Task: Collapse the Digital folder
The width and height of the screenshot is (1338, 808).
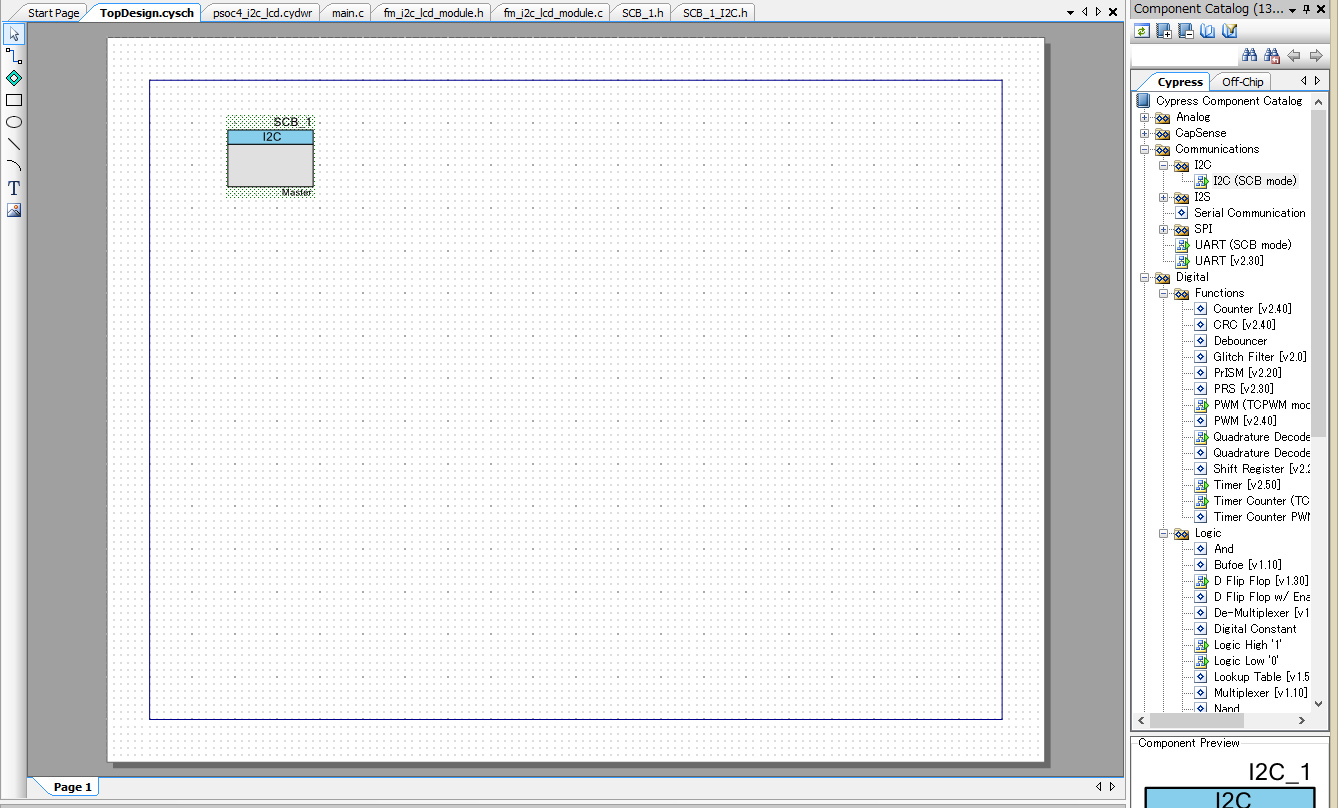Action: [x=1144, y=278]
